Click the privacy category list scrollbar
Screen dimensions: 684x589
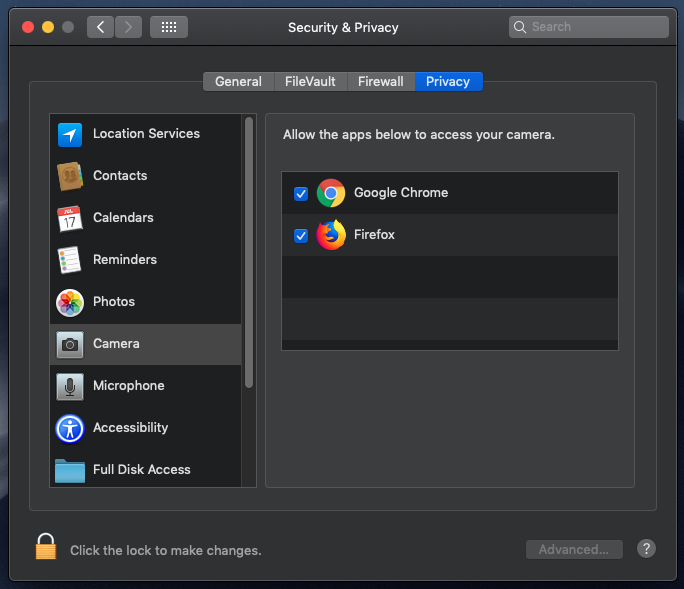249,252
